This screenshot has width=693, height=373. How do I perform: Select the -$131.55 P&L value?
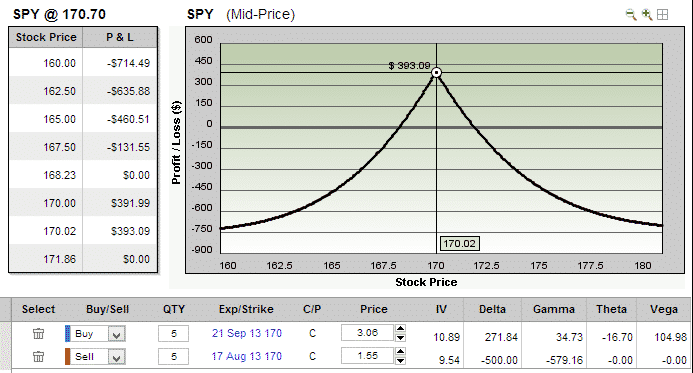(128, 147)
